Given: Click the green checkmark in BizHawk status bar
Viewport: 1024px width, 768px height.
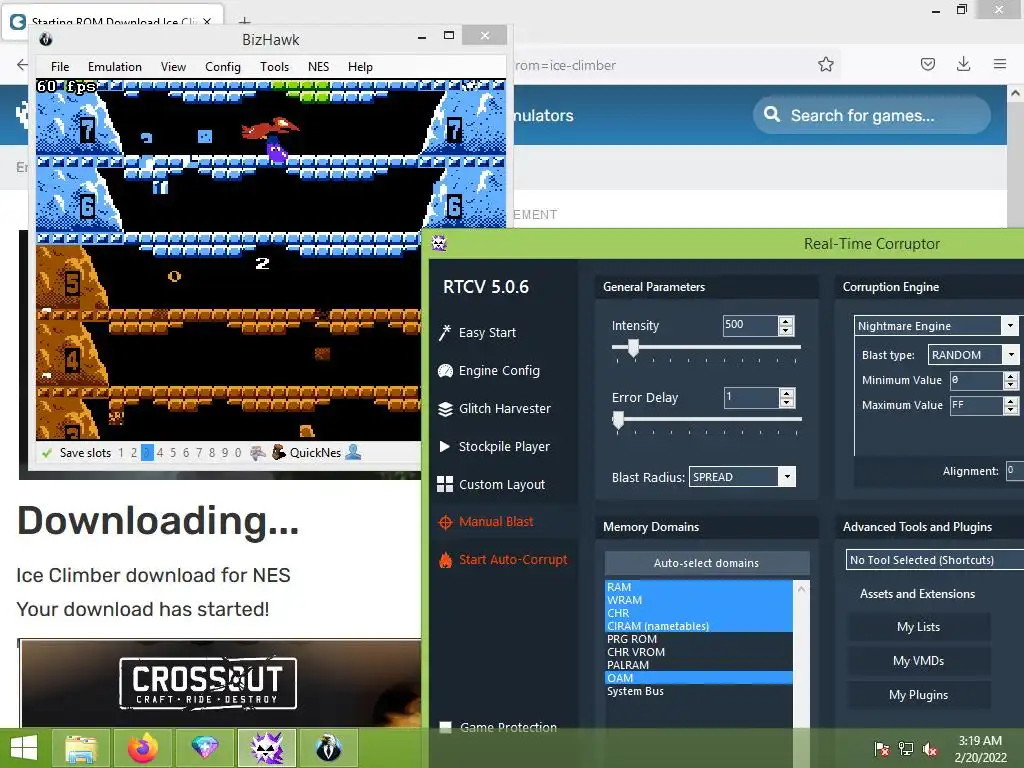Looking at the screenshot, I should point(46,453).
